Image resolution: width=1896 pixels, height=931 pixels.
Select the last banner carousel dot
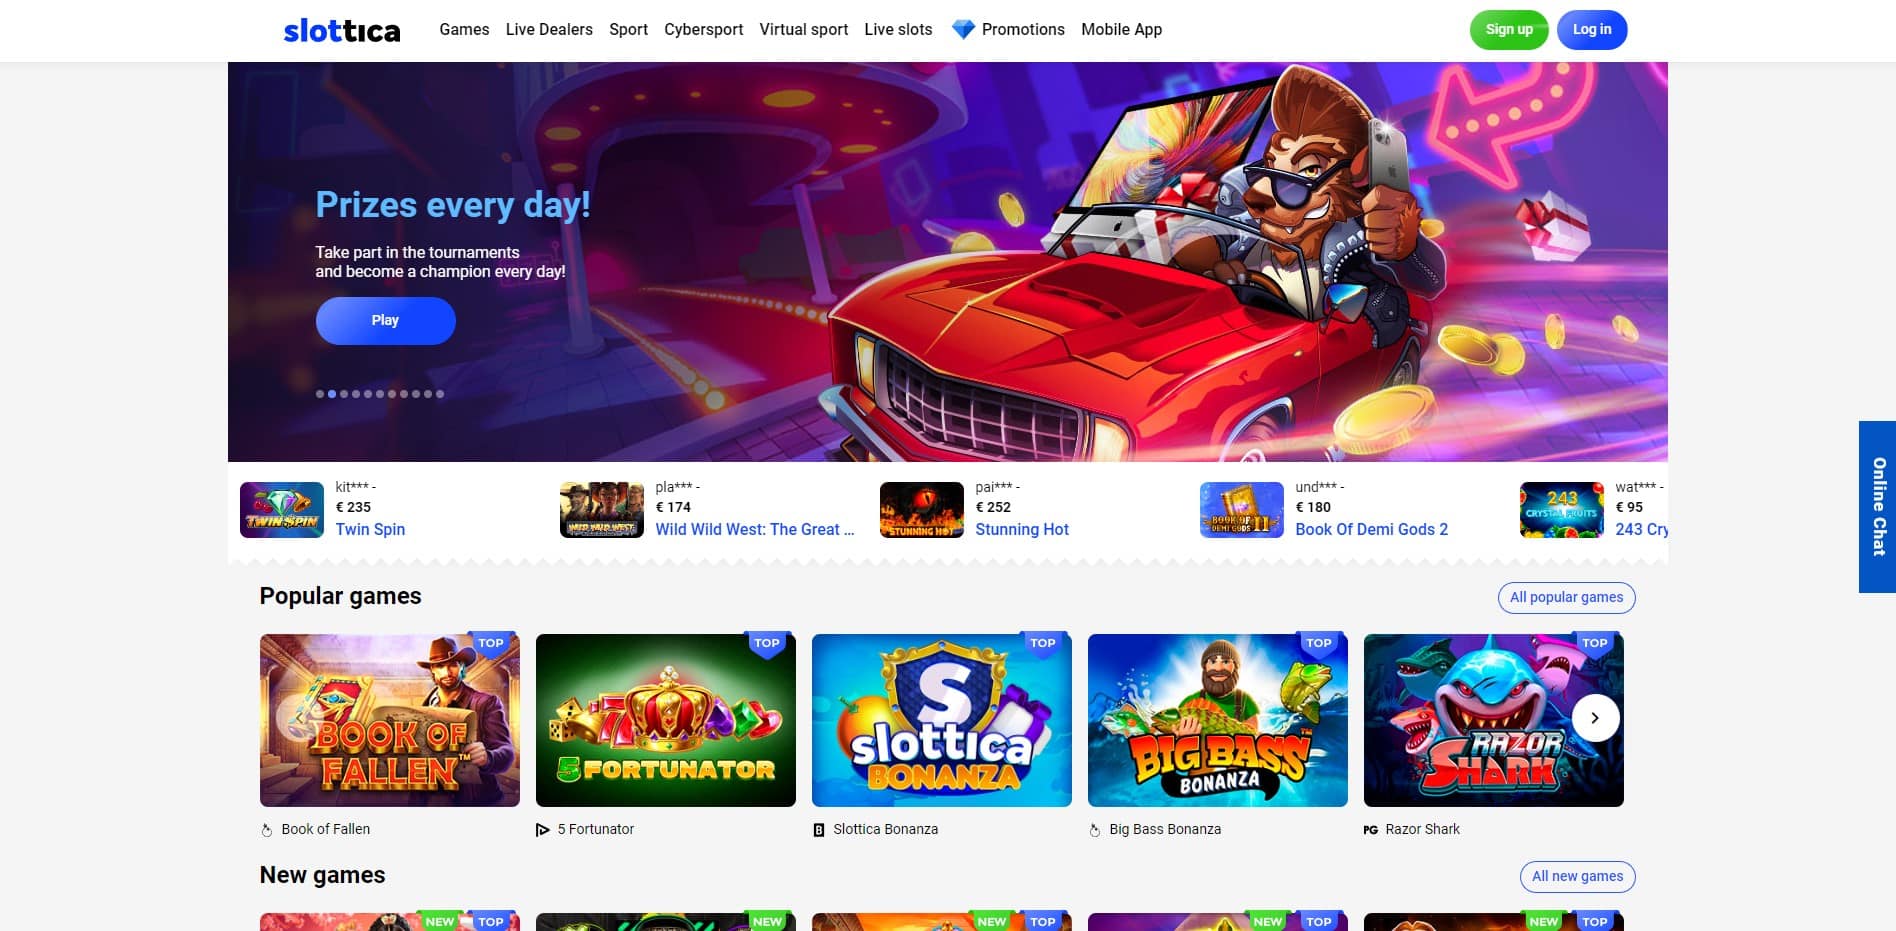coord(440,394)
